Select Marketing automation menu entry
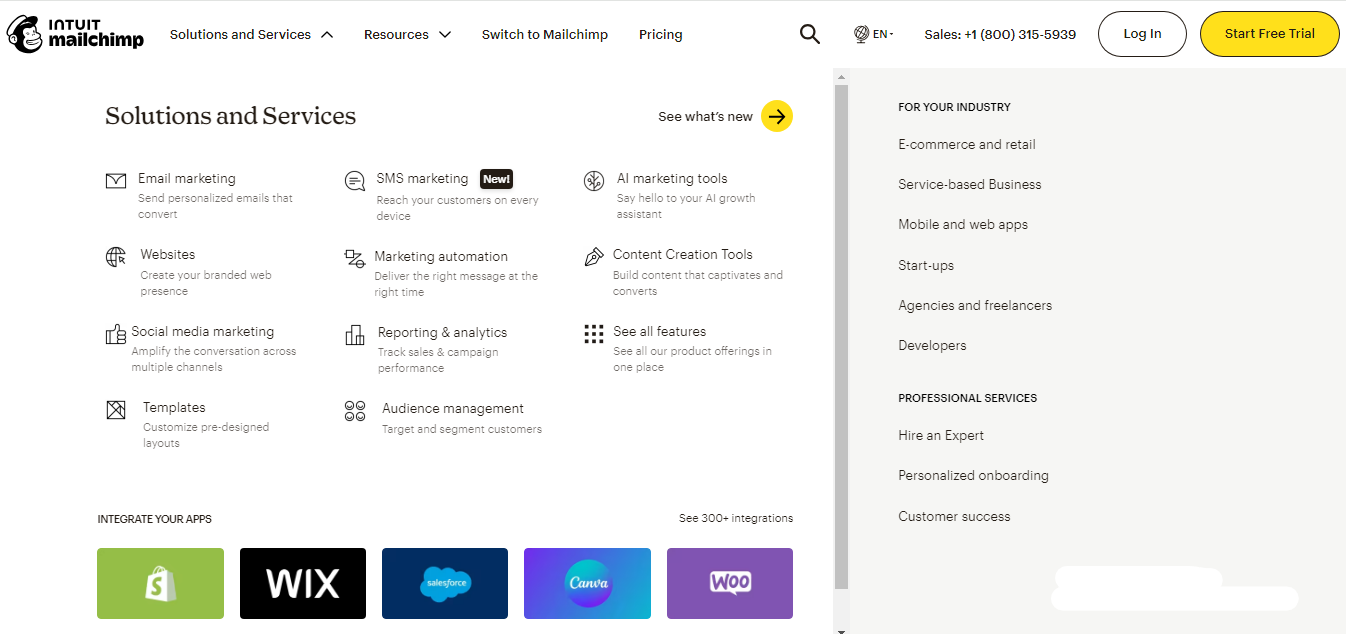This screenshot has width=1346, height=634. click(441, 256)
